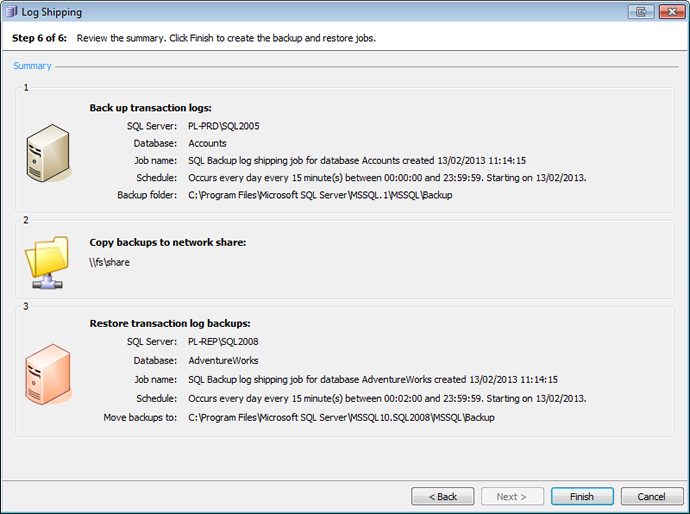690x514 pixels.
Task: Go back to the previous wizard step
Action: point(442,496)
